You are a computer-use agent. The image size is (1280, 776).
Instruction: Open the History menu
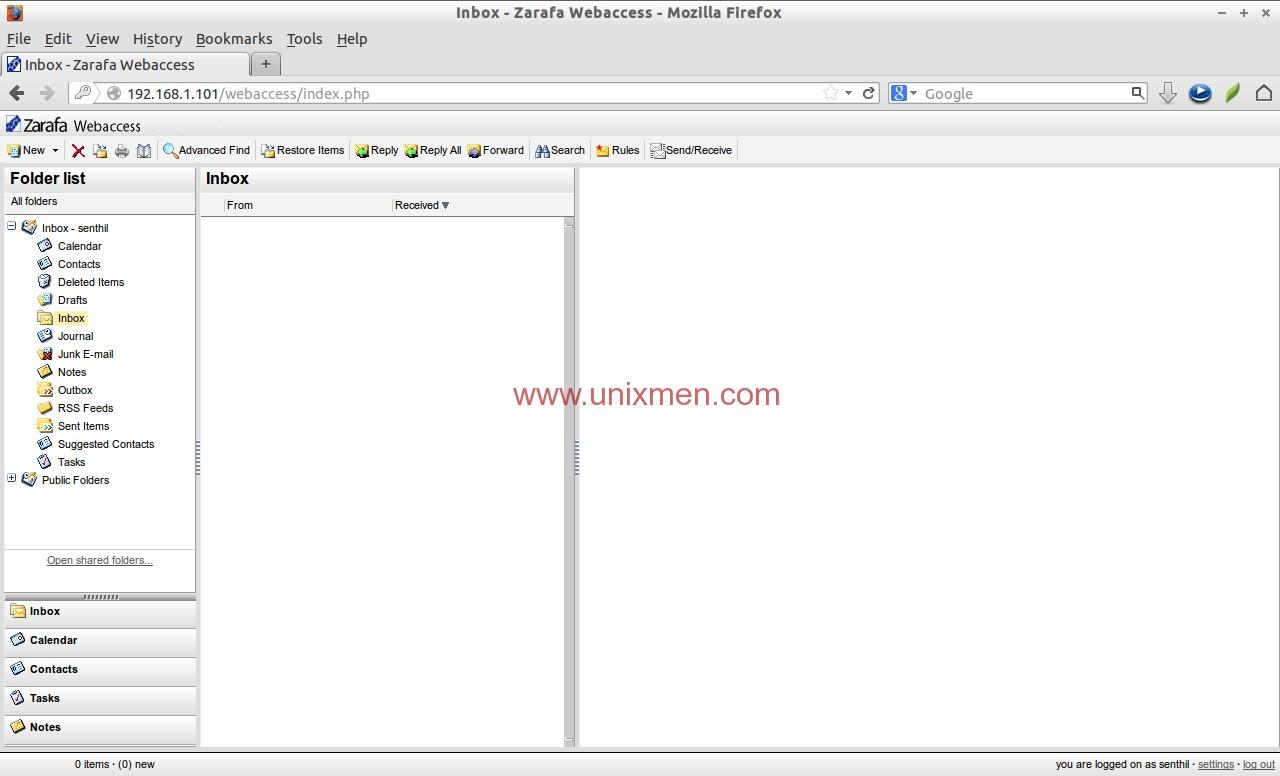click(157, 39)
